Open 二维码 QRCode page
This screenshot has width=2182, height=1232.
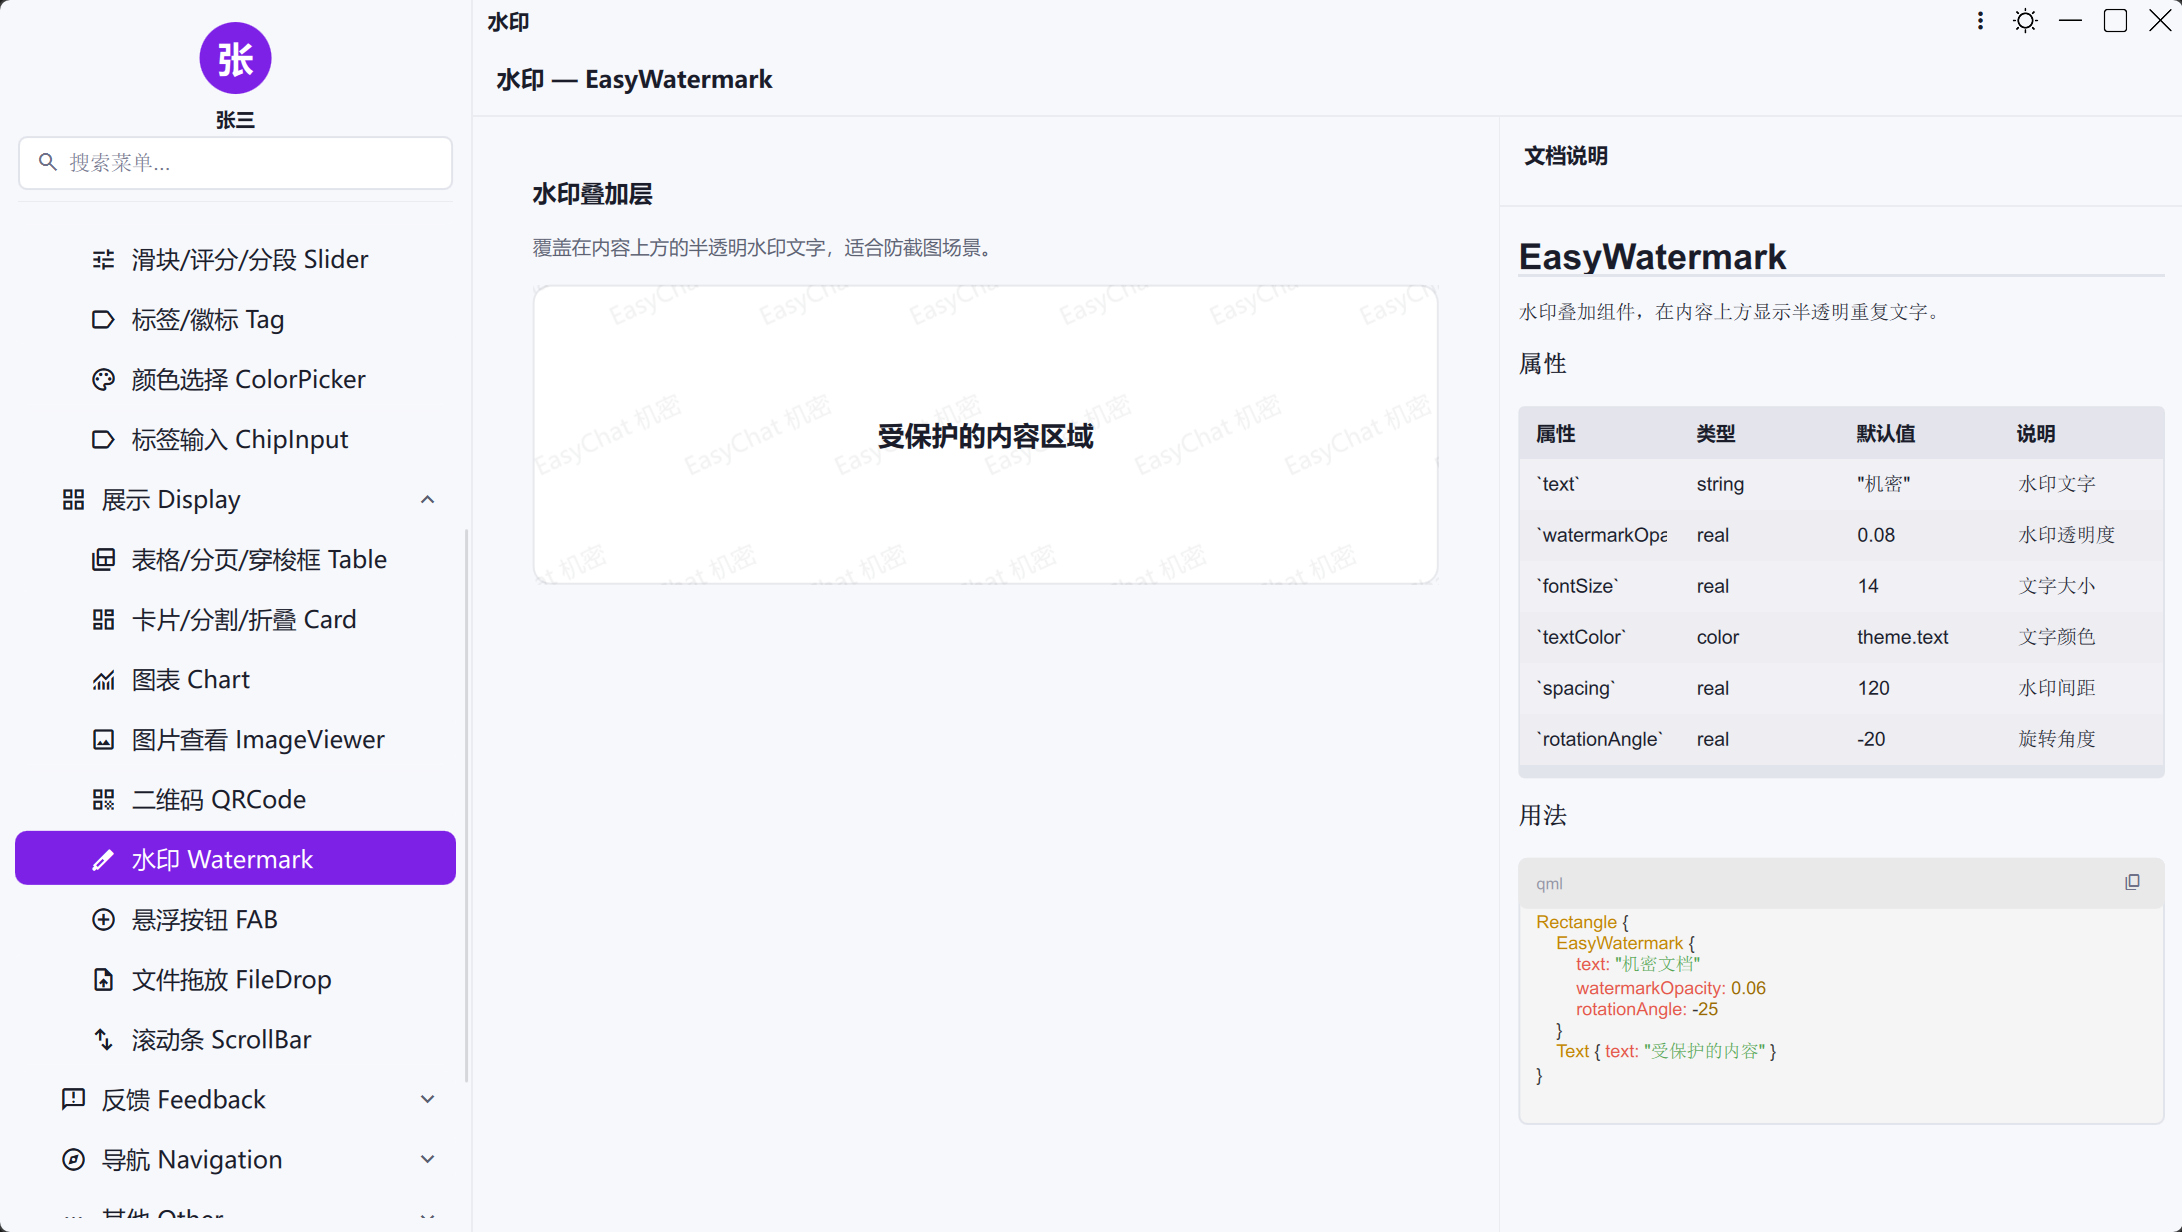pos(235,800)
